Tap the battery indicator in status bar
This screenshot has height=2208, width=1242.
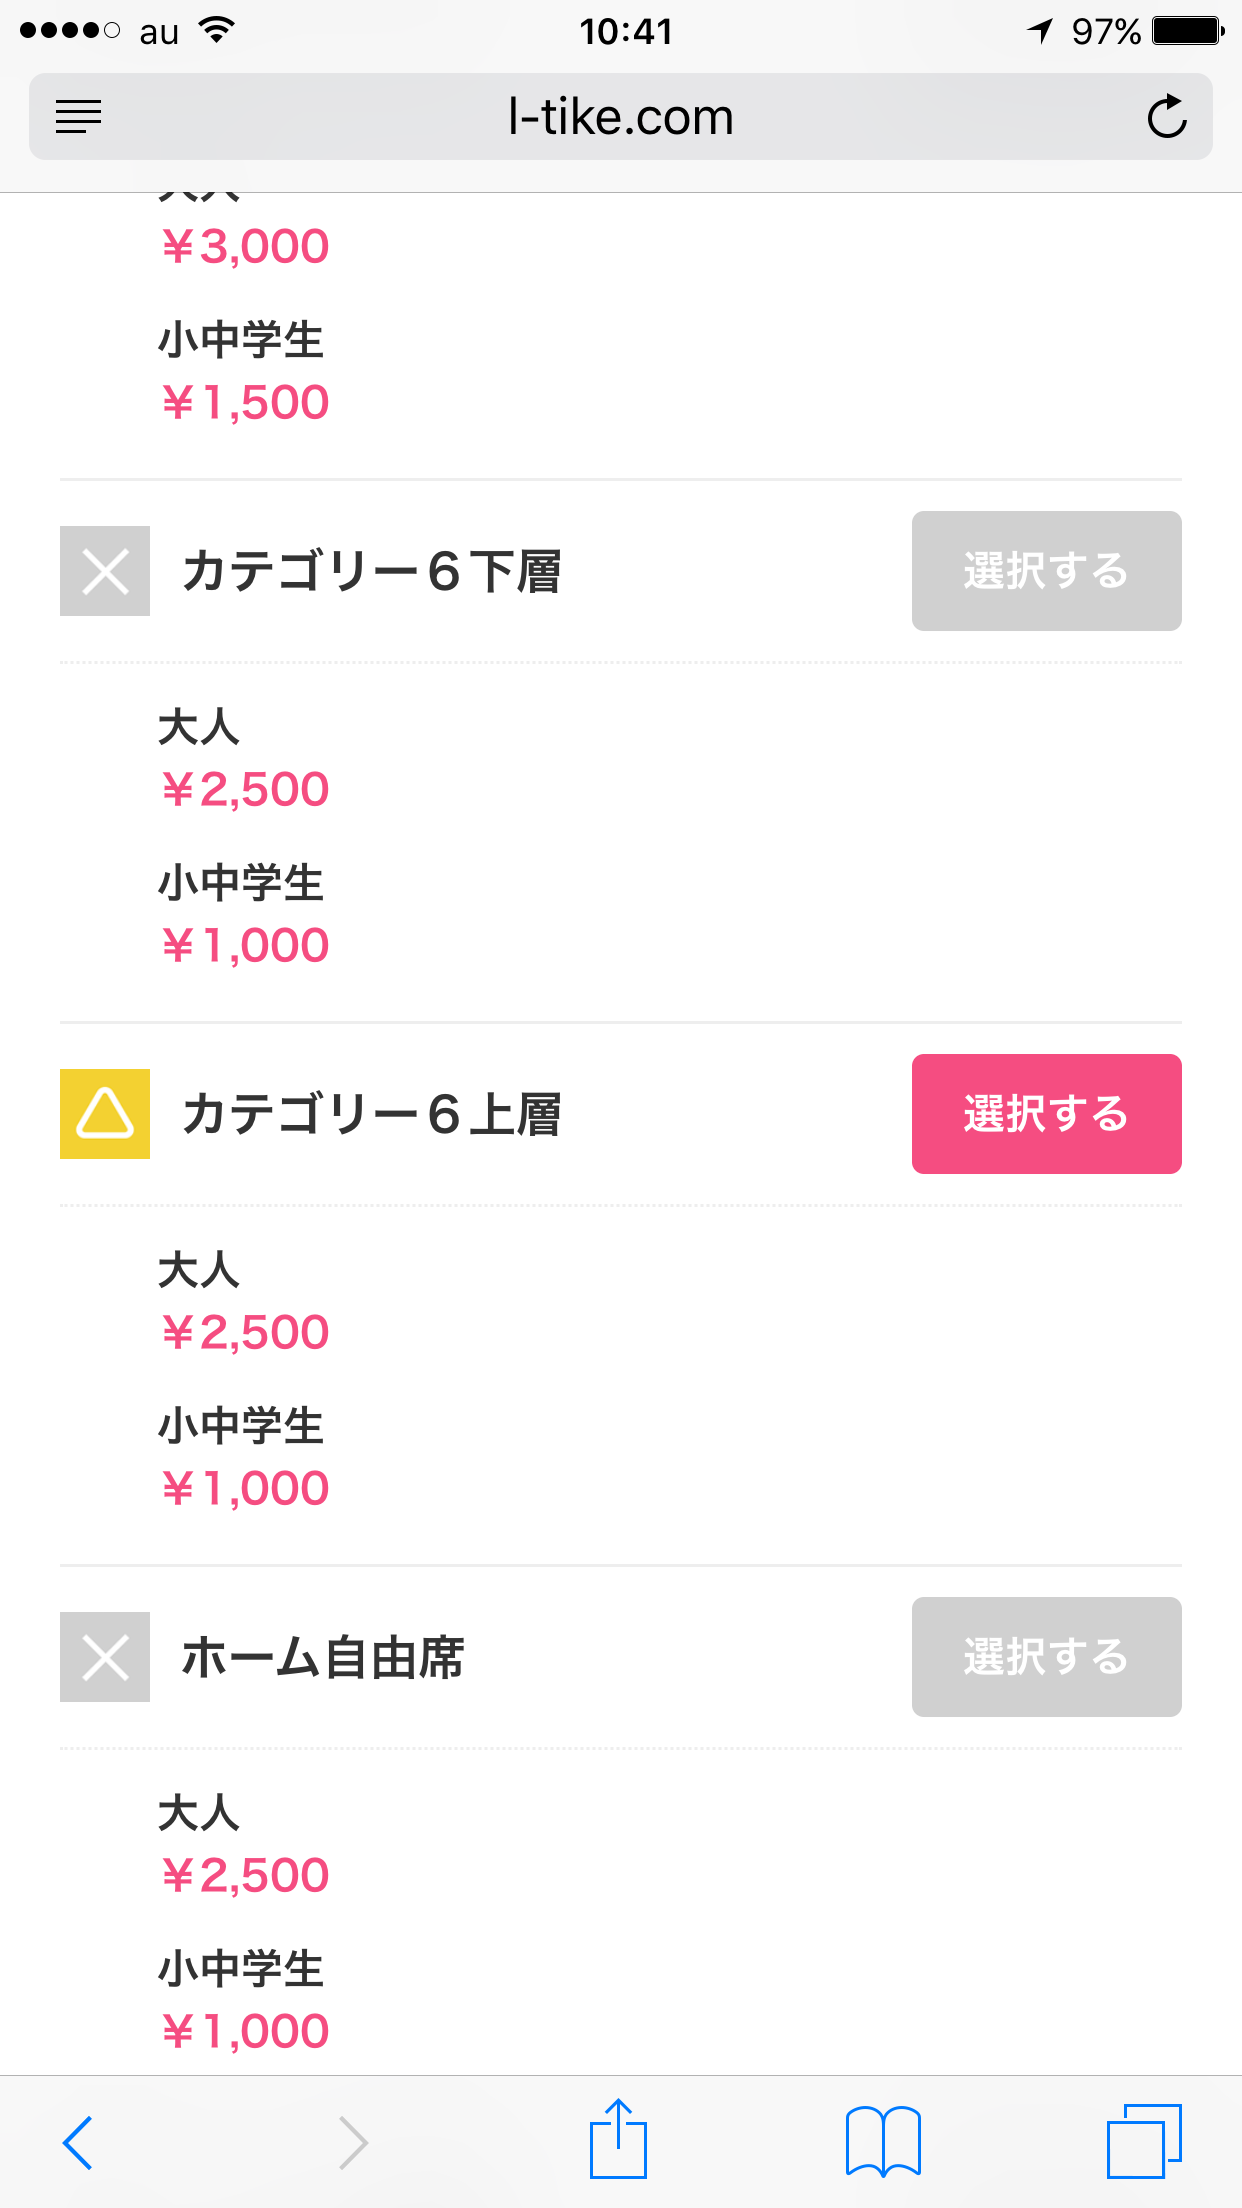(x=1187, y=31)
